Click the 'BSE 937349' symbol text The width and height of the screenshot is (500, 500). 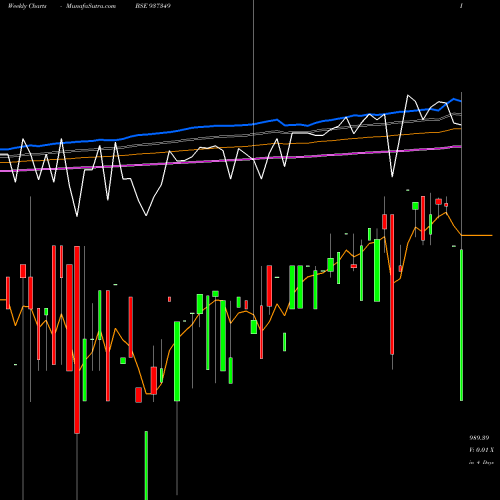click(153, 6)
